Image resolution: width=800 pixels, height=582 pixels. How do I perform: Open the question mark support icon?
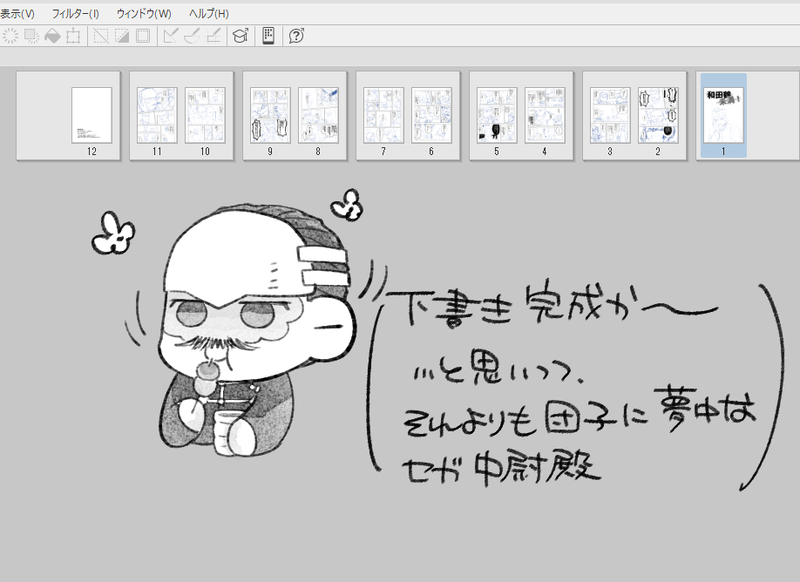[x=296, y=36]
